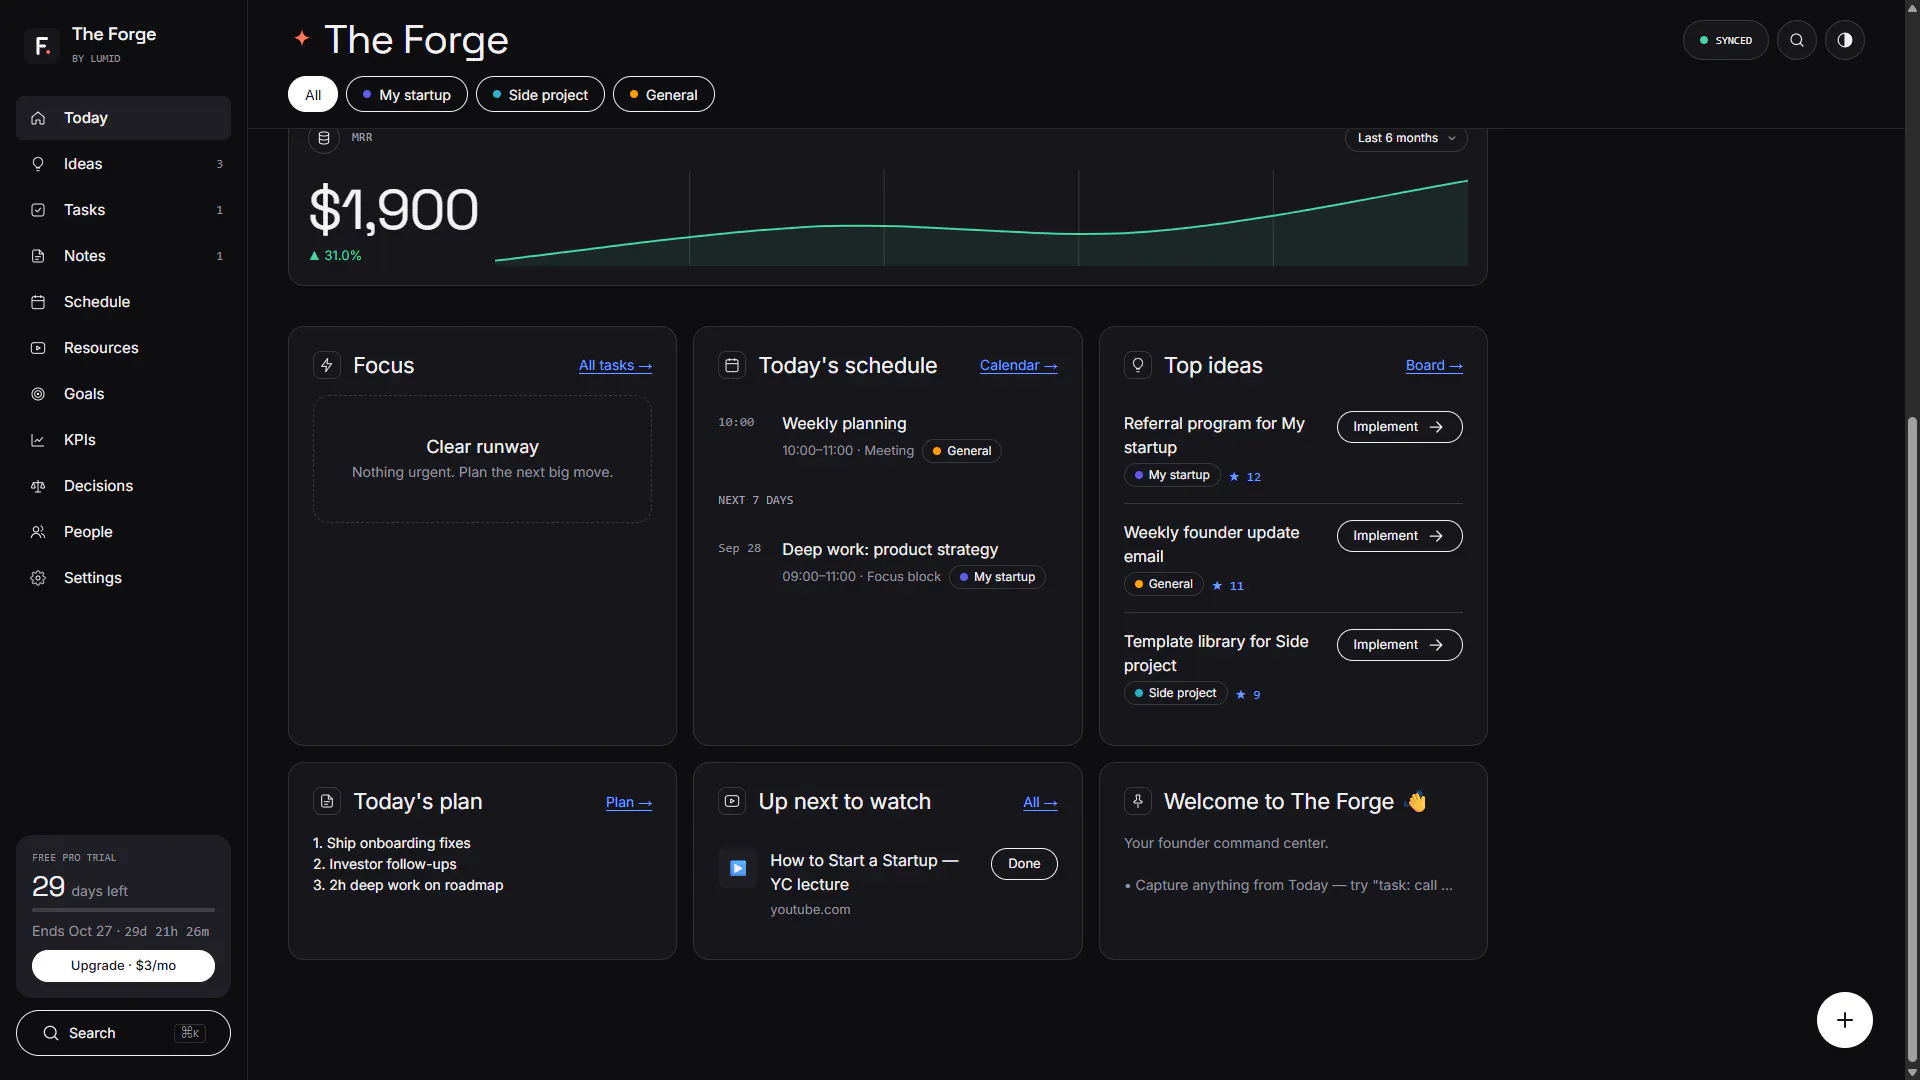This screenshot has width=1920, height=1080.
Task: Open People in the sidebar
Action: tap(123, 532)
